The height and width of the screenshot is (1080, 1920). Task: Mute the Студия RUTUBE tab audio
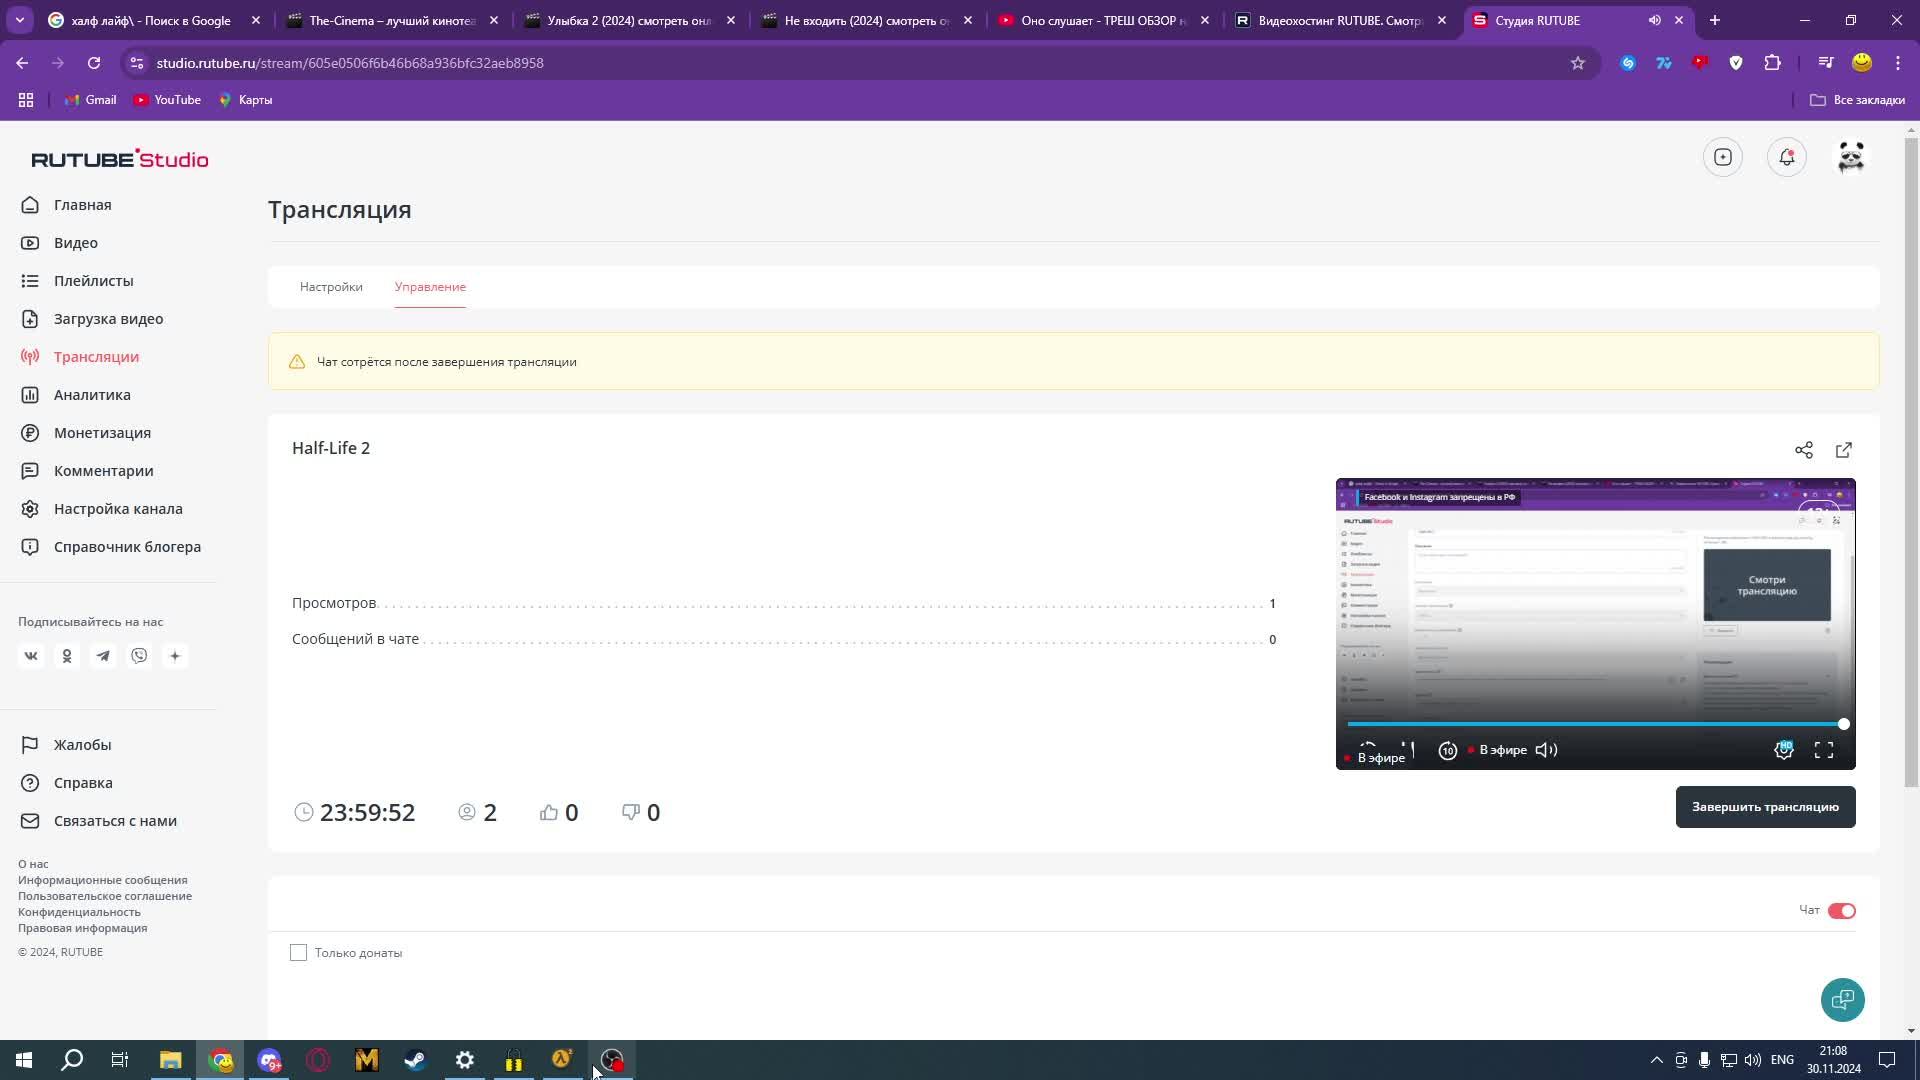(x=1655, y=20)
